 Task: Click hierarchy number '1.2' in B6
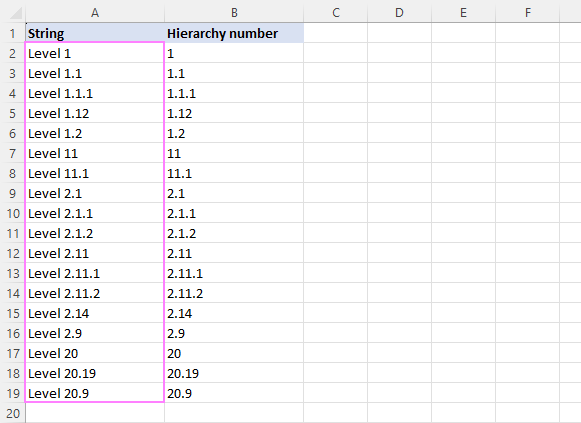tap(234, 133)
